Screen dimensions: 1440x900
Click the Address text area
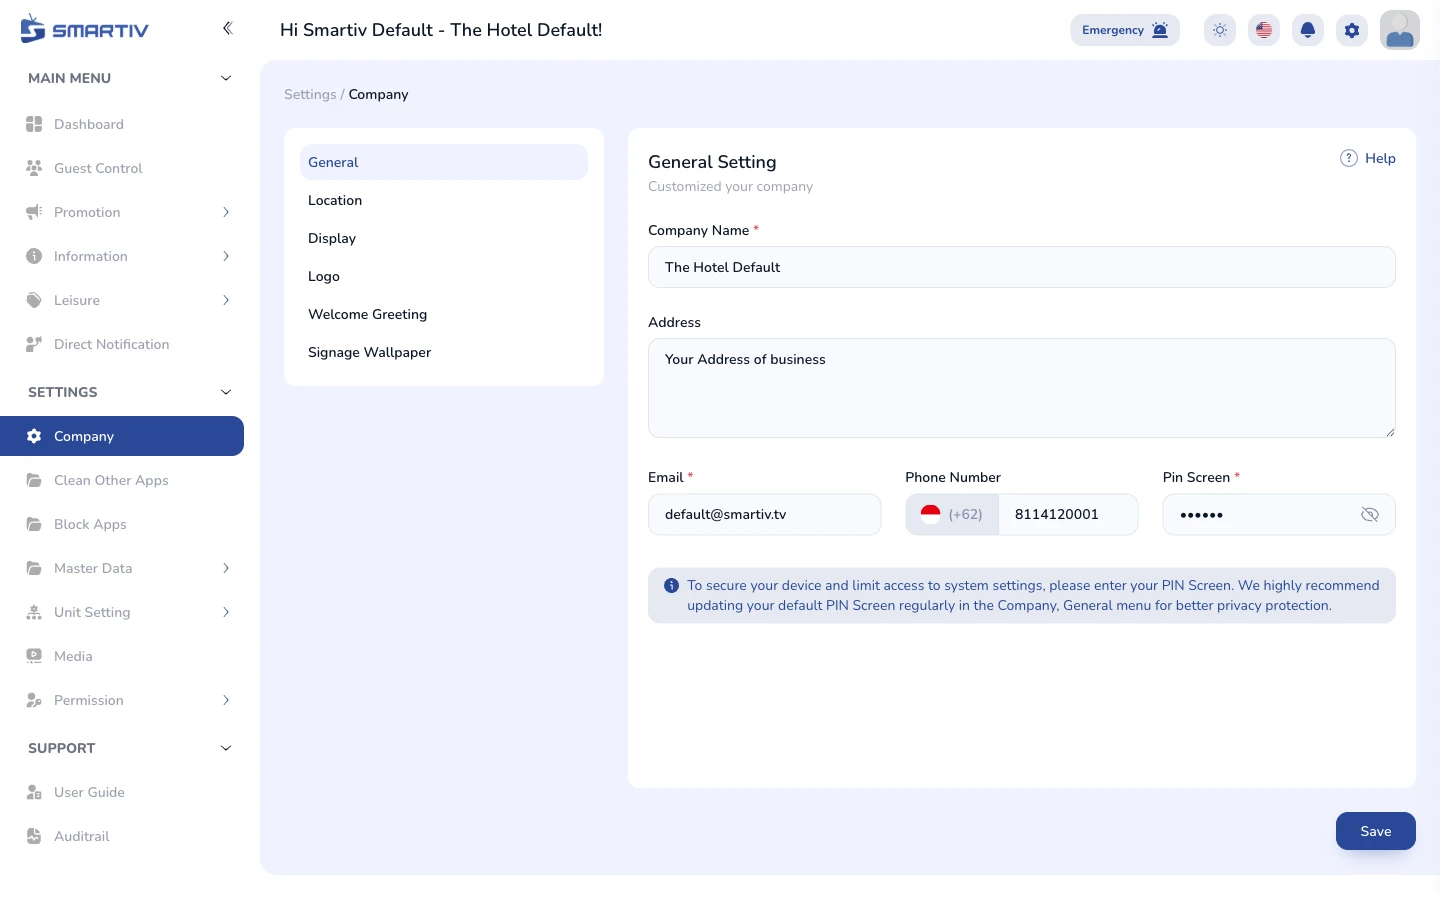1022,388
